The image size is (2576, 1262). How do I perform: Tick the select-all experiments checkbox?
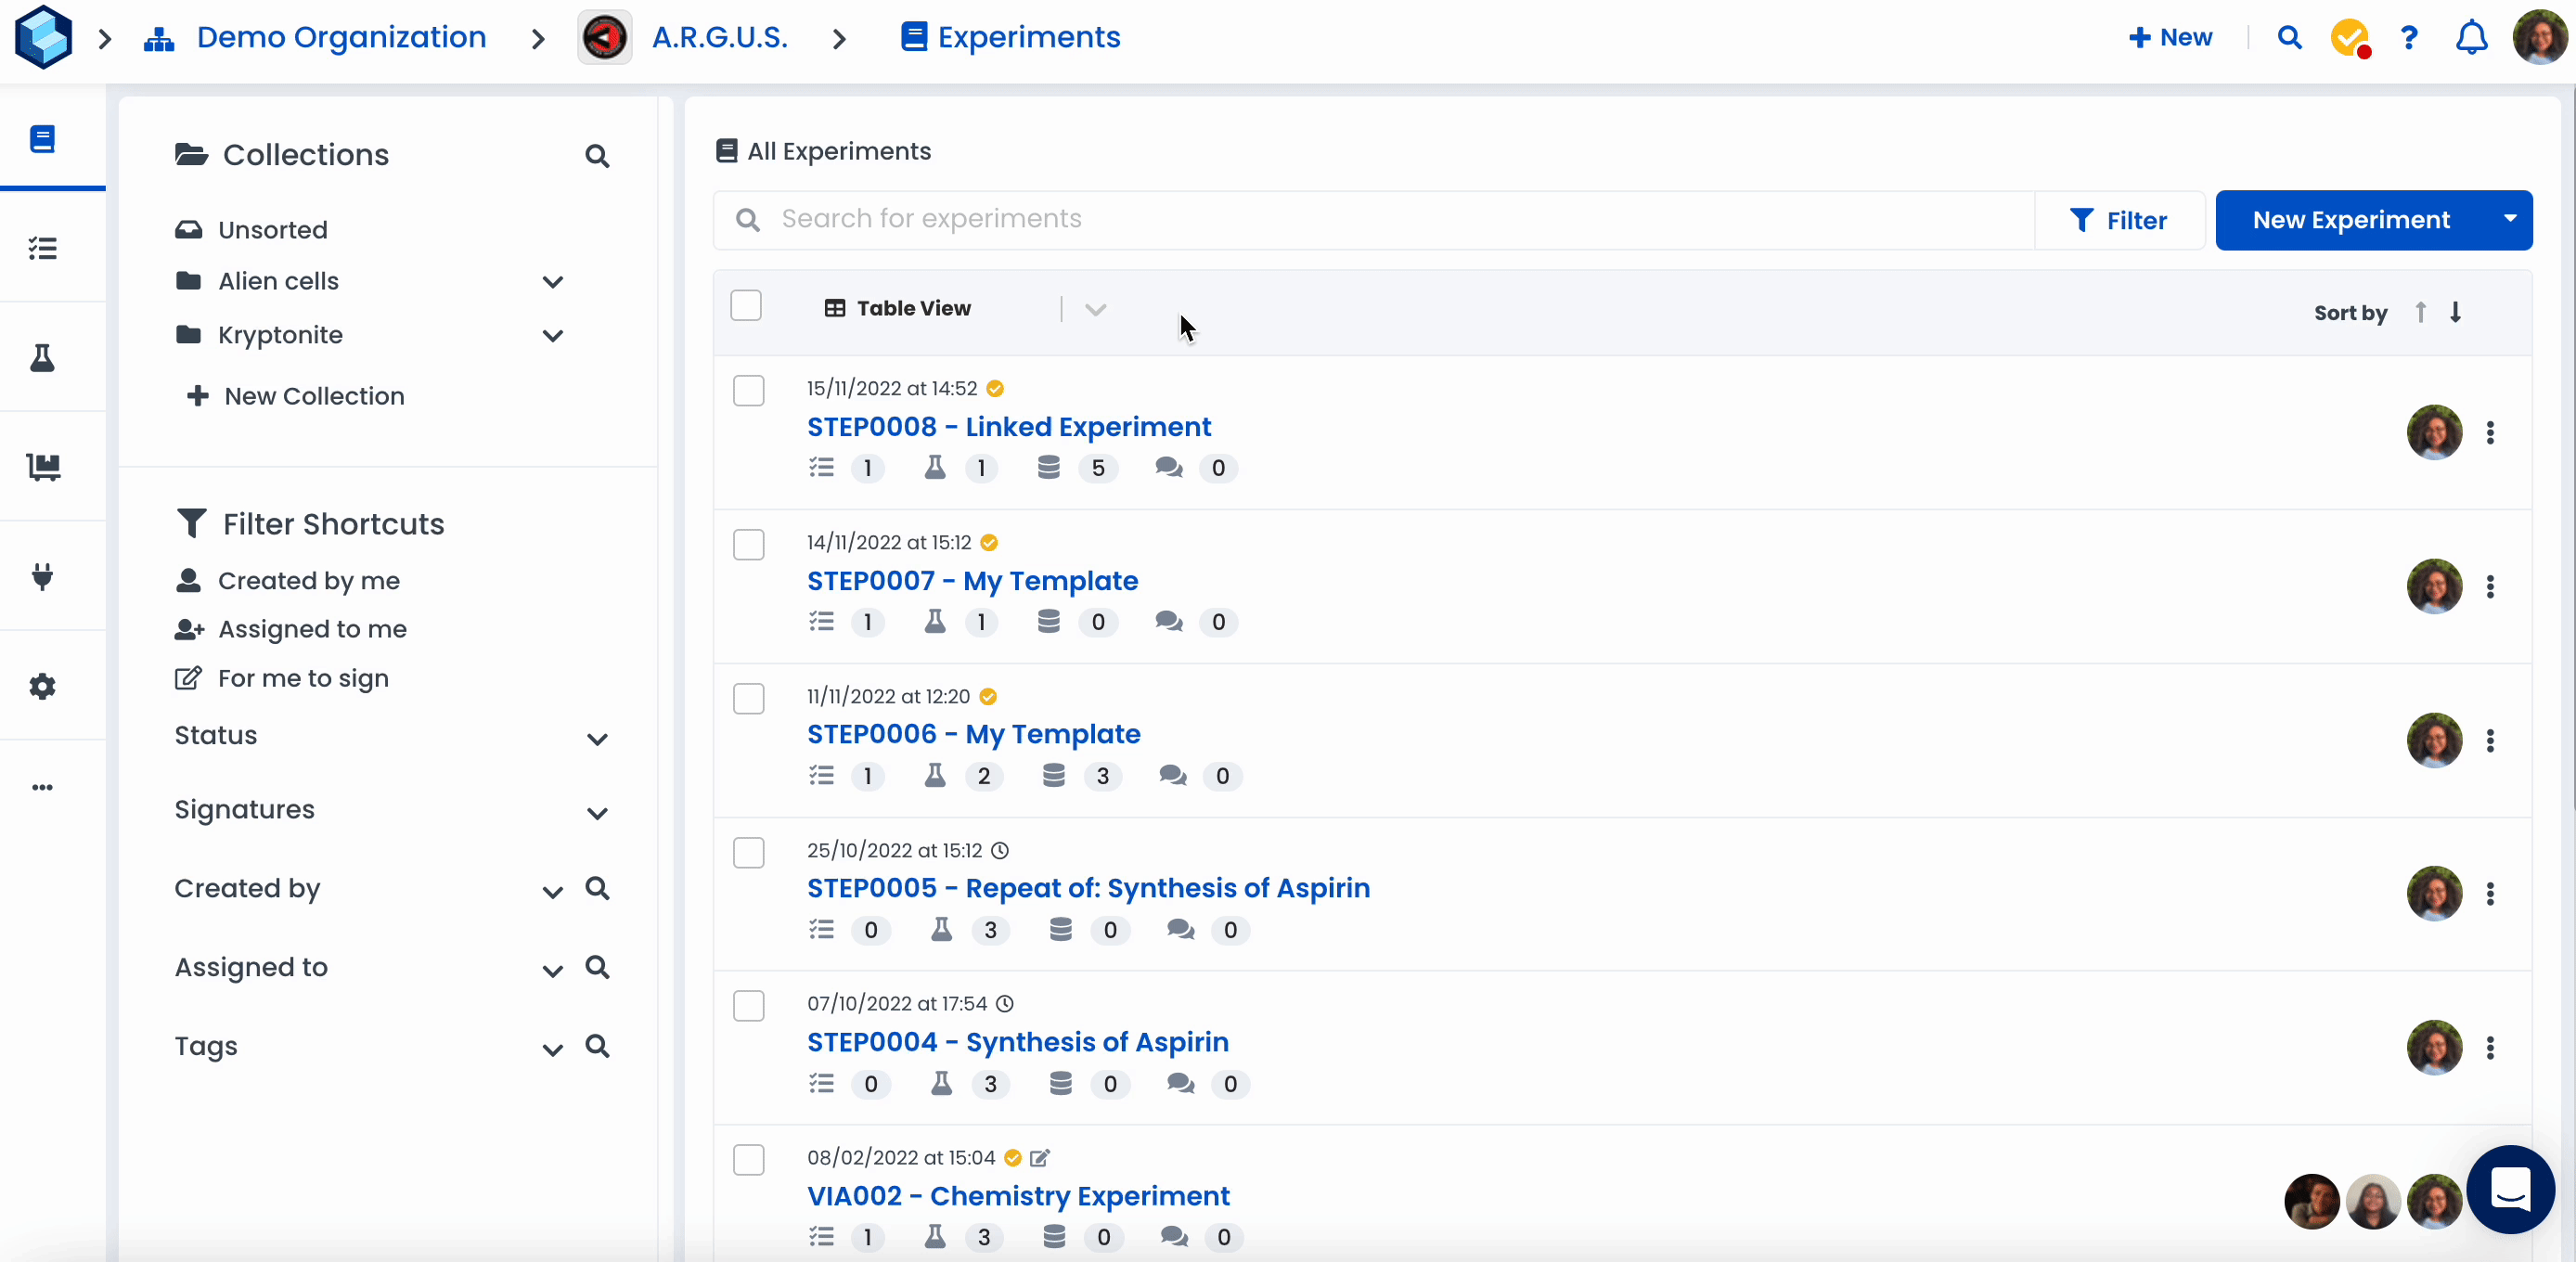[x=746, y=306]
